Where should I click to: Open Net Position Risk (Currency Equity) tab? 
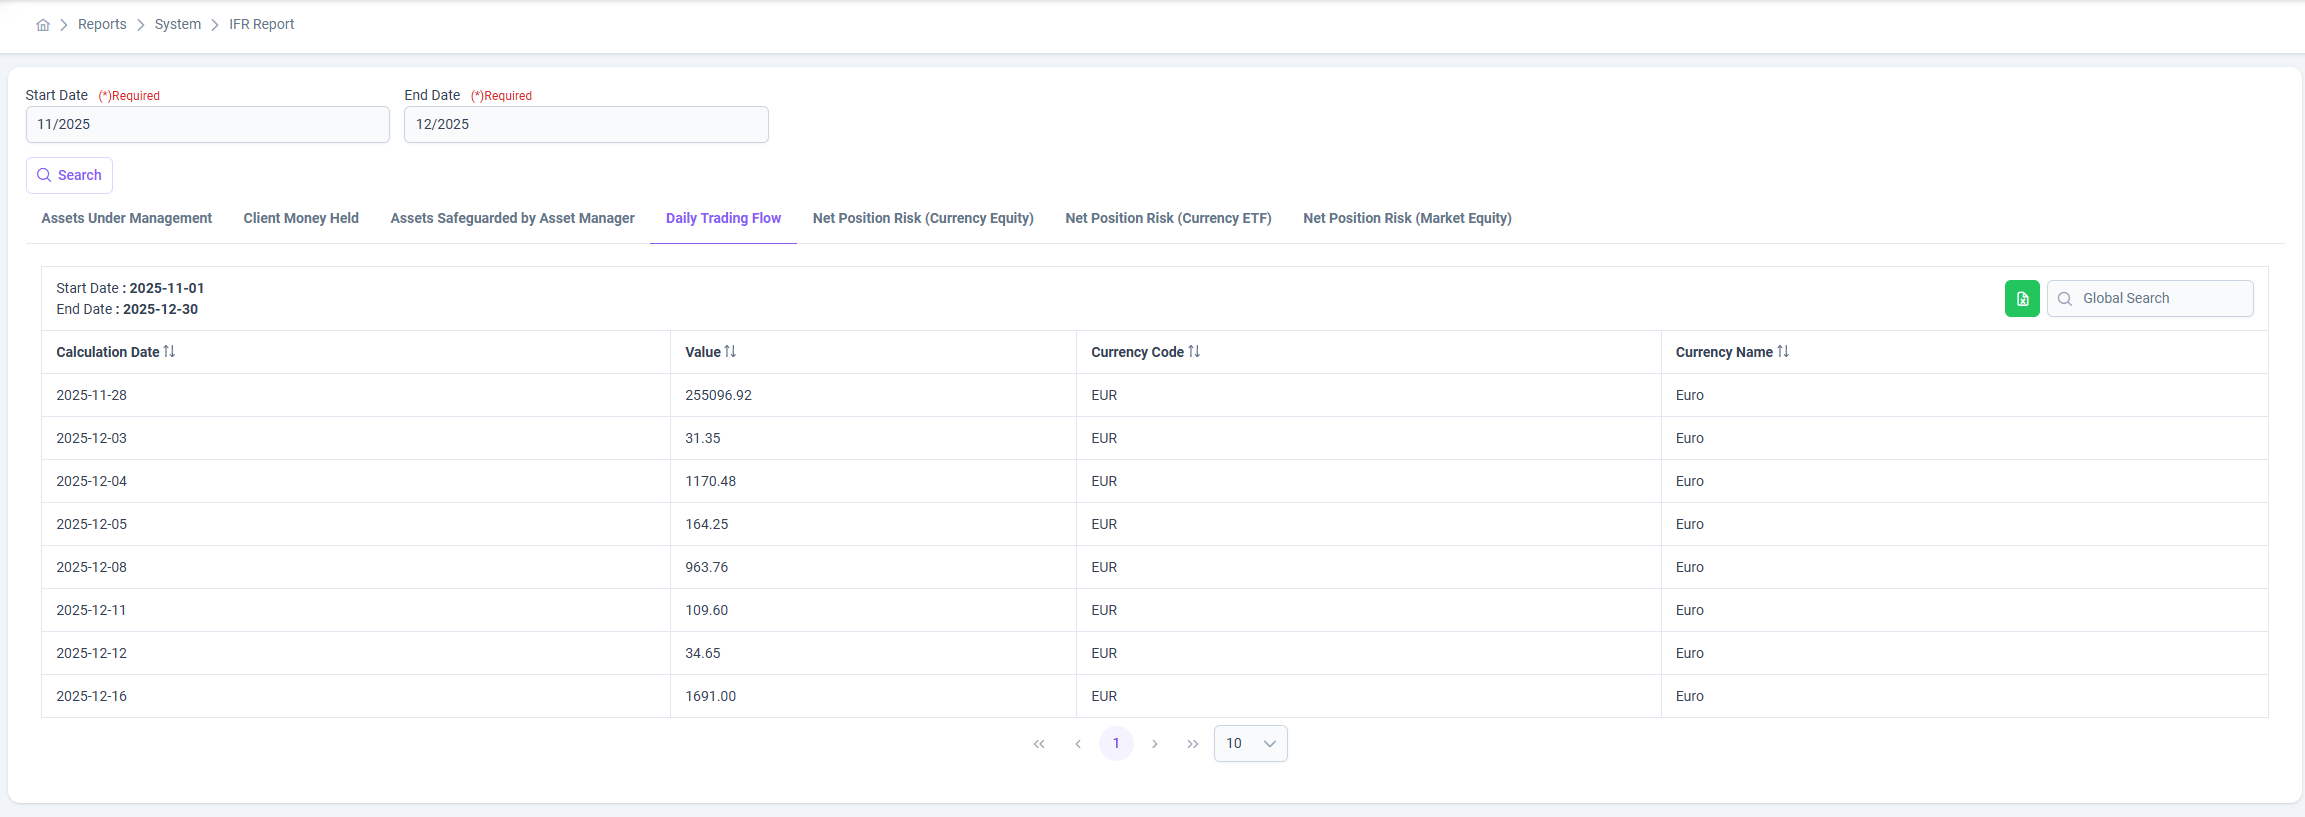pos(923,218)
